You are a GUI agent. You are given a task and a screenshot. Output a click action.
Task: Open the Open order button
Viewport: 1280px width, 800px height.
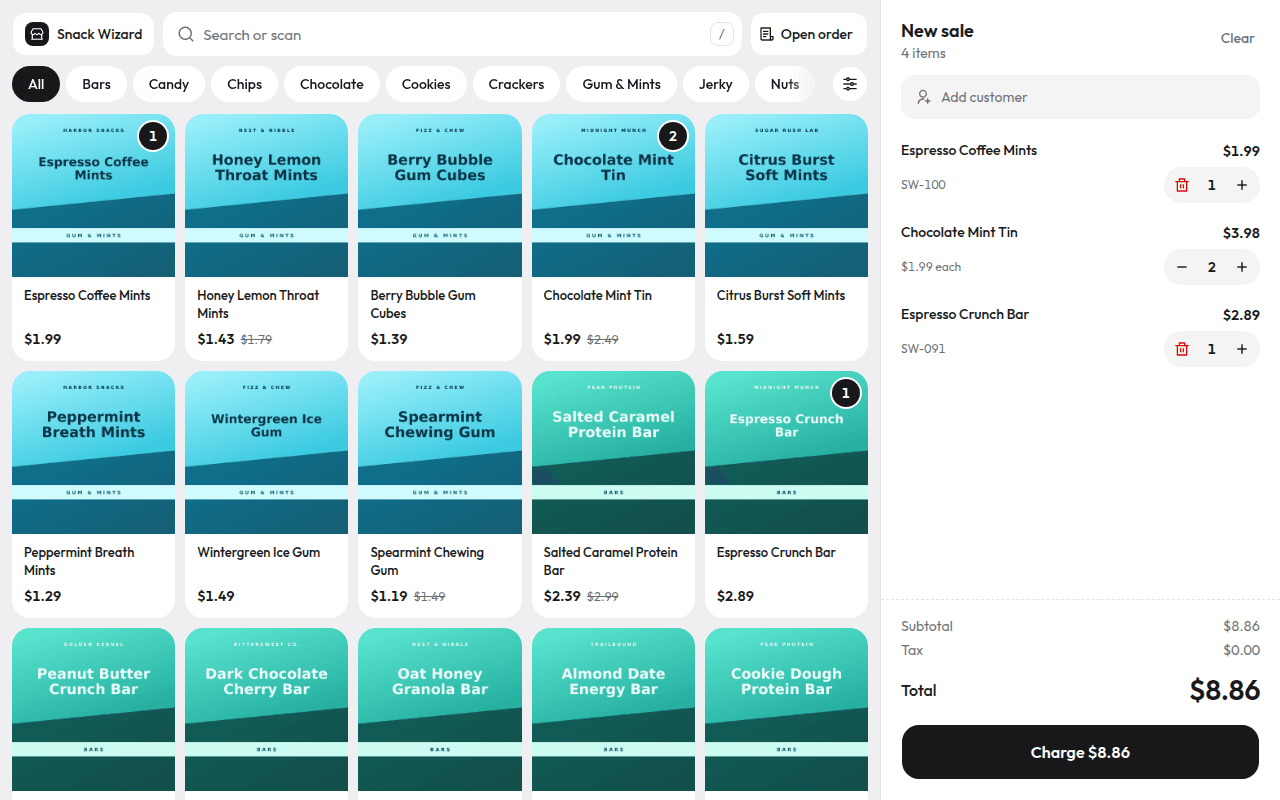pos(809,34)
